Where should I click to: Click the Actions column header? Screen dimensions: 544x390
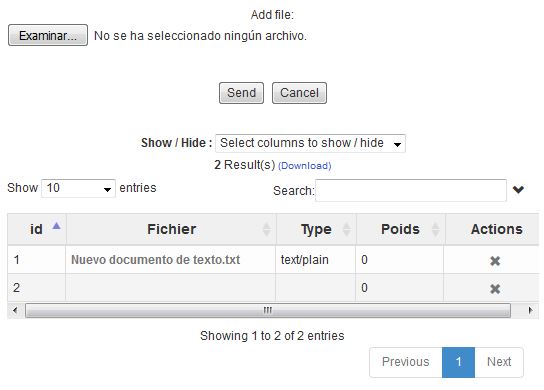(496, 229)
